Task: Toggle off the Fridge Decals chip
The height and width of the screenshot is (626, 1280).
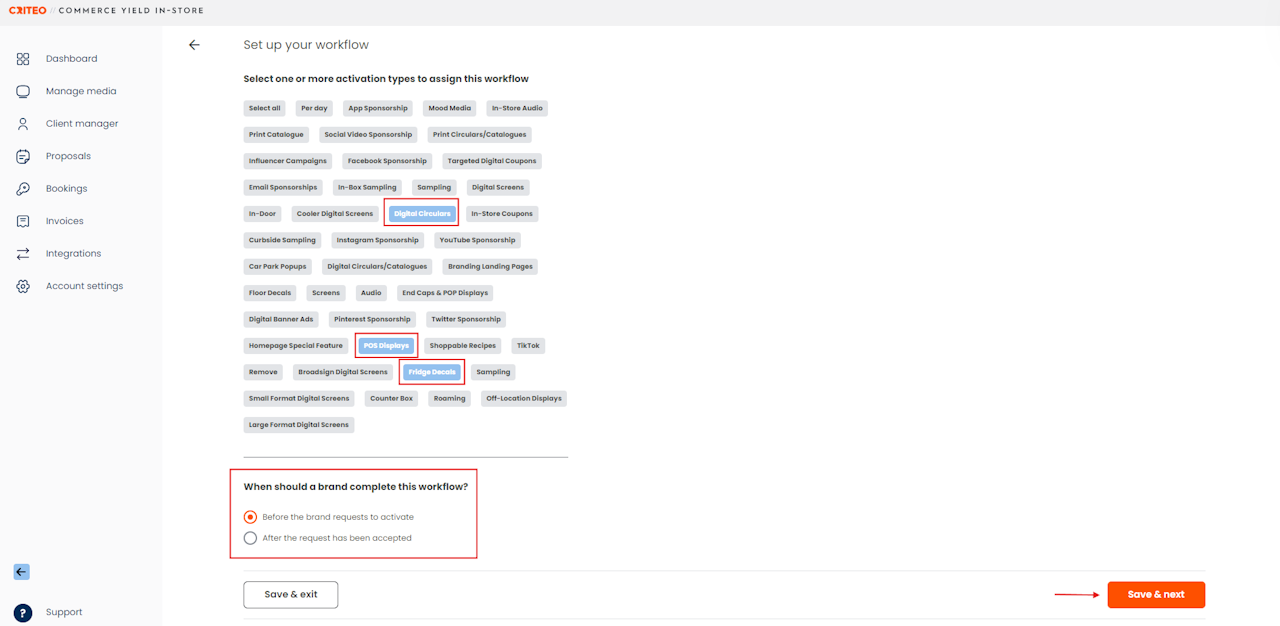Action: tap(432, 372)
